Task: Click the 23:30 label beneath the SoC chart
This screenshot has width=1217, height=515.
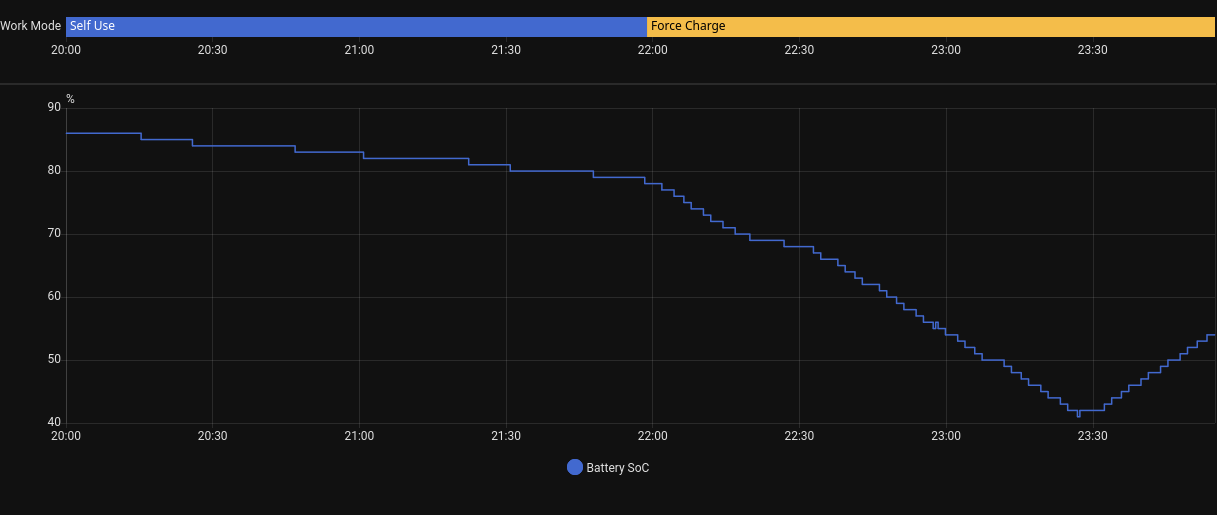Action: [x=1092, y=436]
